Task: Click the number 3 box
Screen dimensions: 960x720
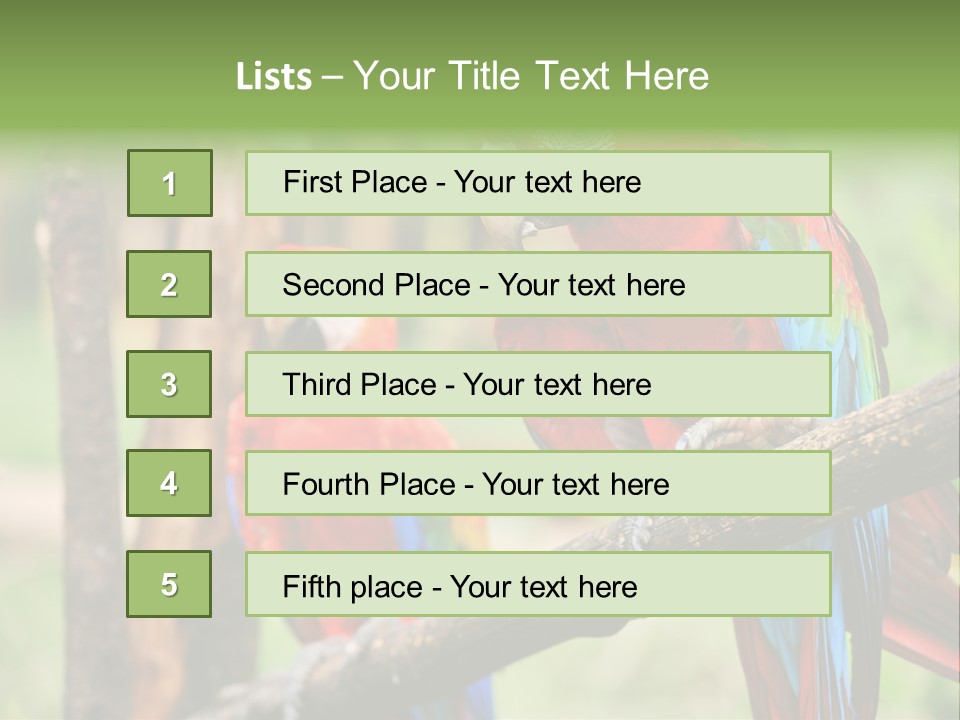Action: [169, 384]
